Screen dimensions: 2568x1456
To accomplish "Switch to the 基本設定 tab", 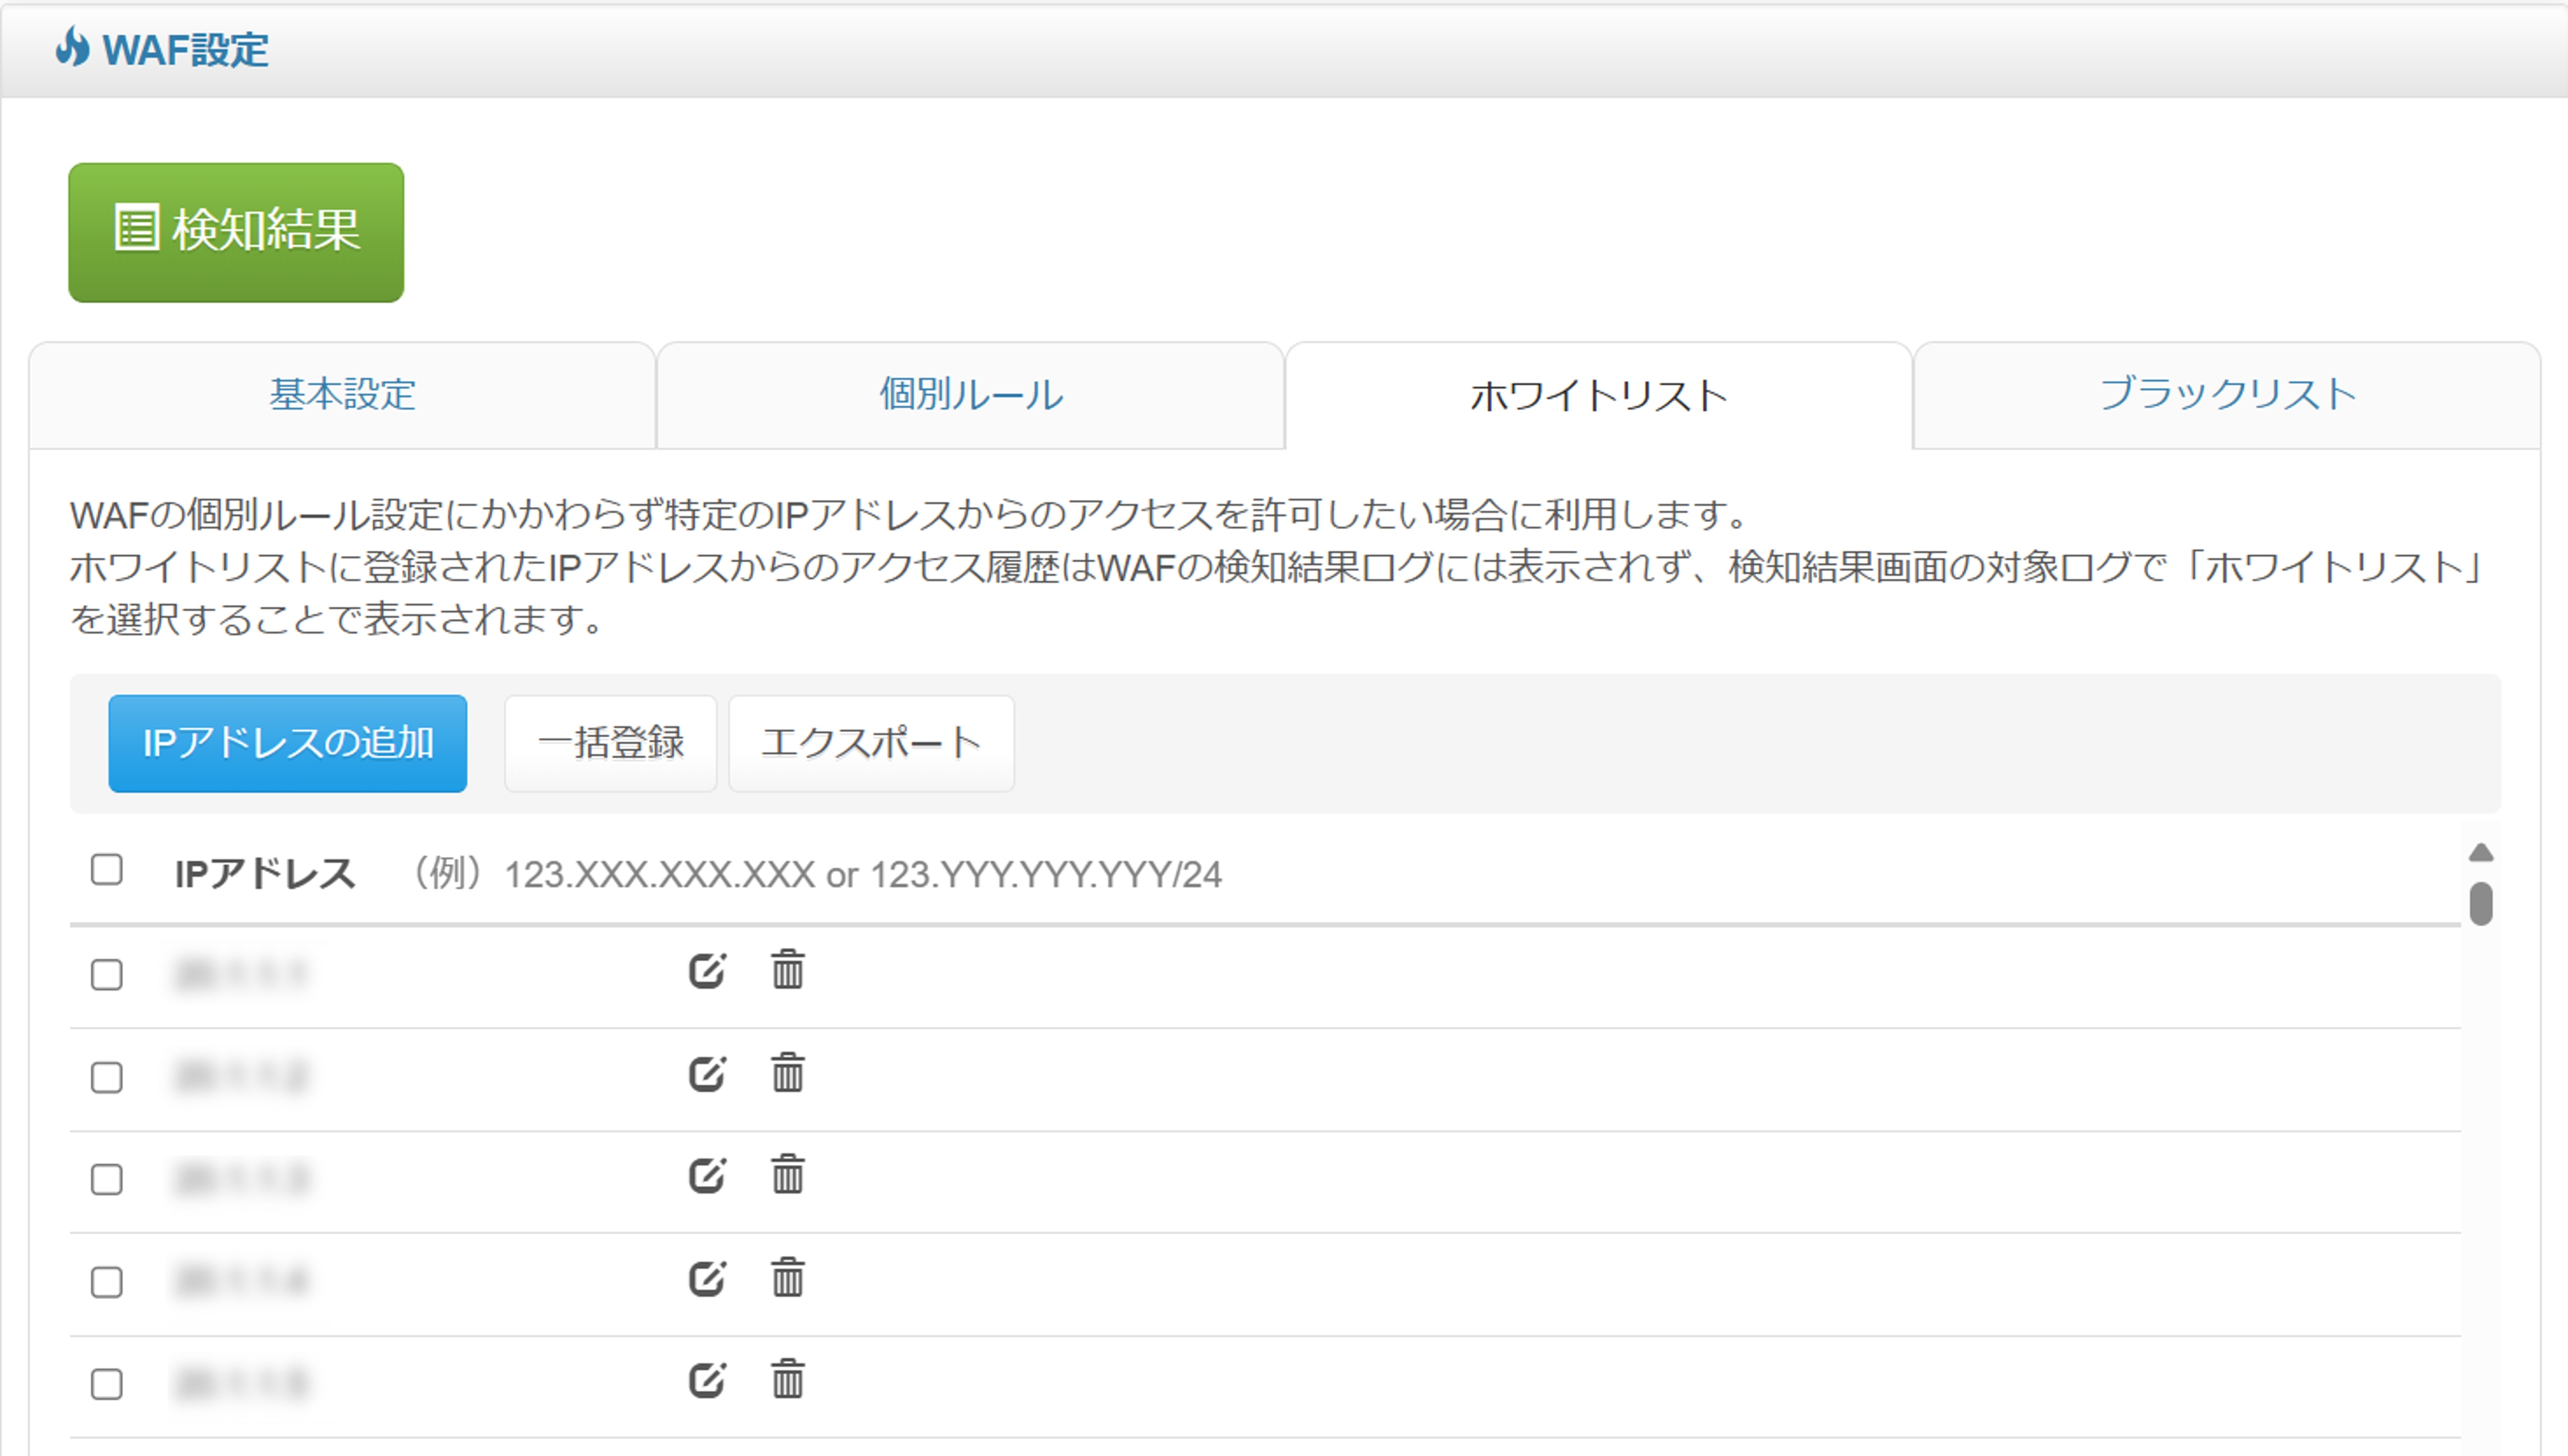I will click(342, 395).
